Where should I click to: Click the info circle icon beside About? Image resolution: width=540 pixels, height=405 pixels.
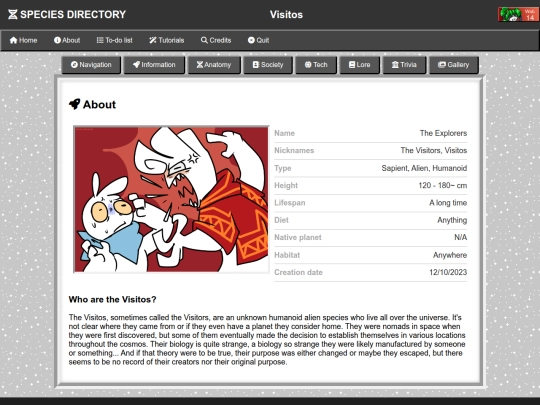click(57, 40)
